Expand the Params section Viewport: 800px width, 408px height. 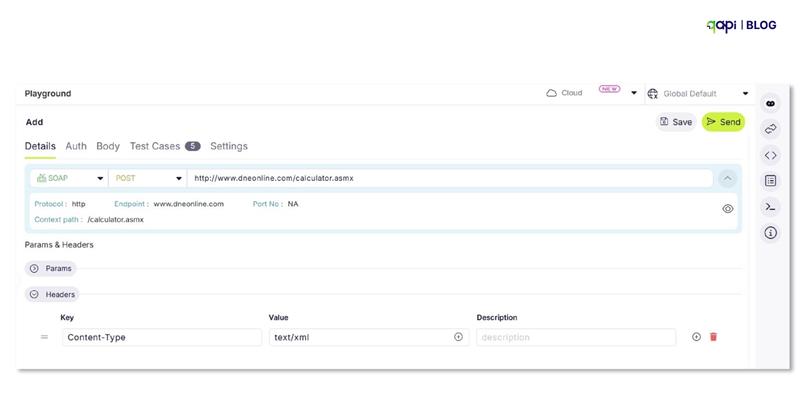click(x=51, y=268)
